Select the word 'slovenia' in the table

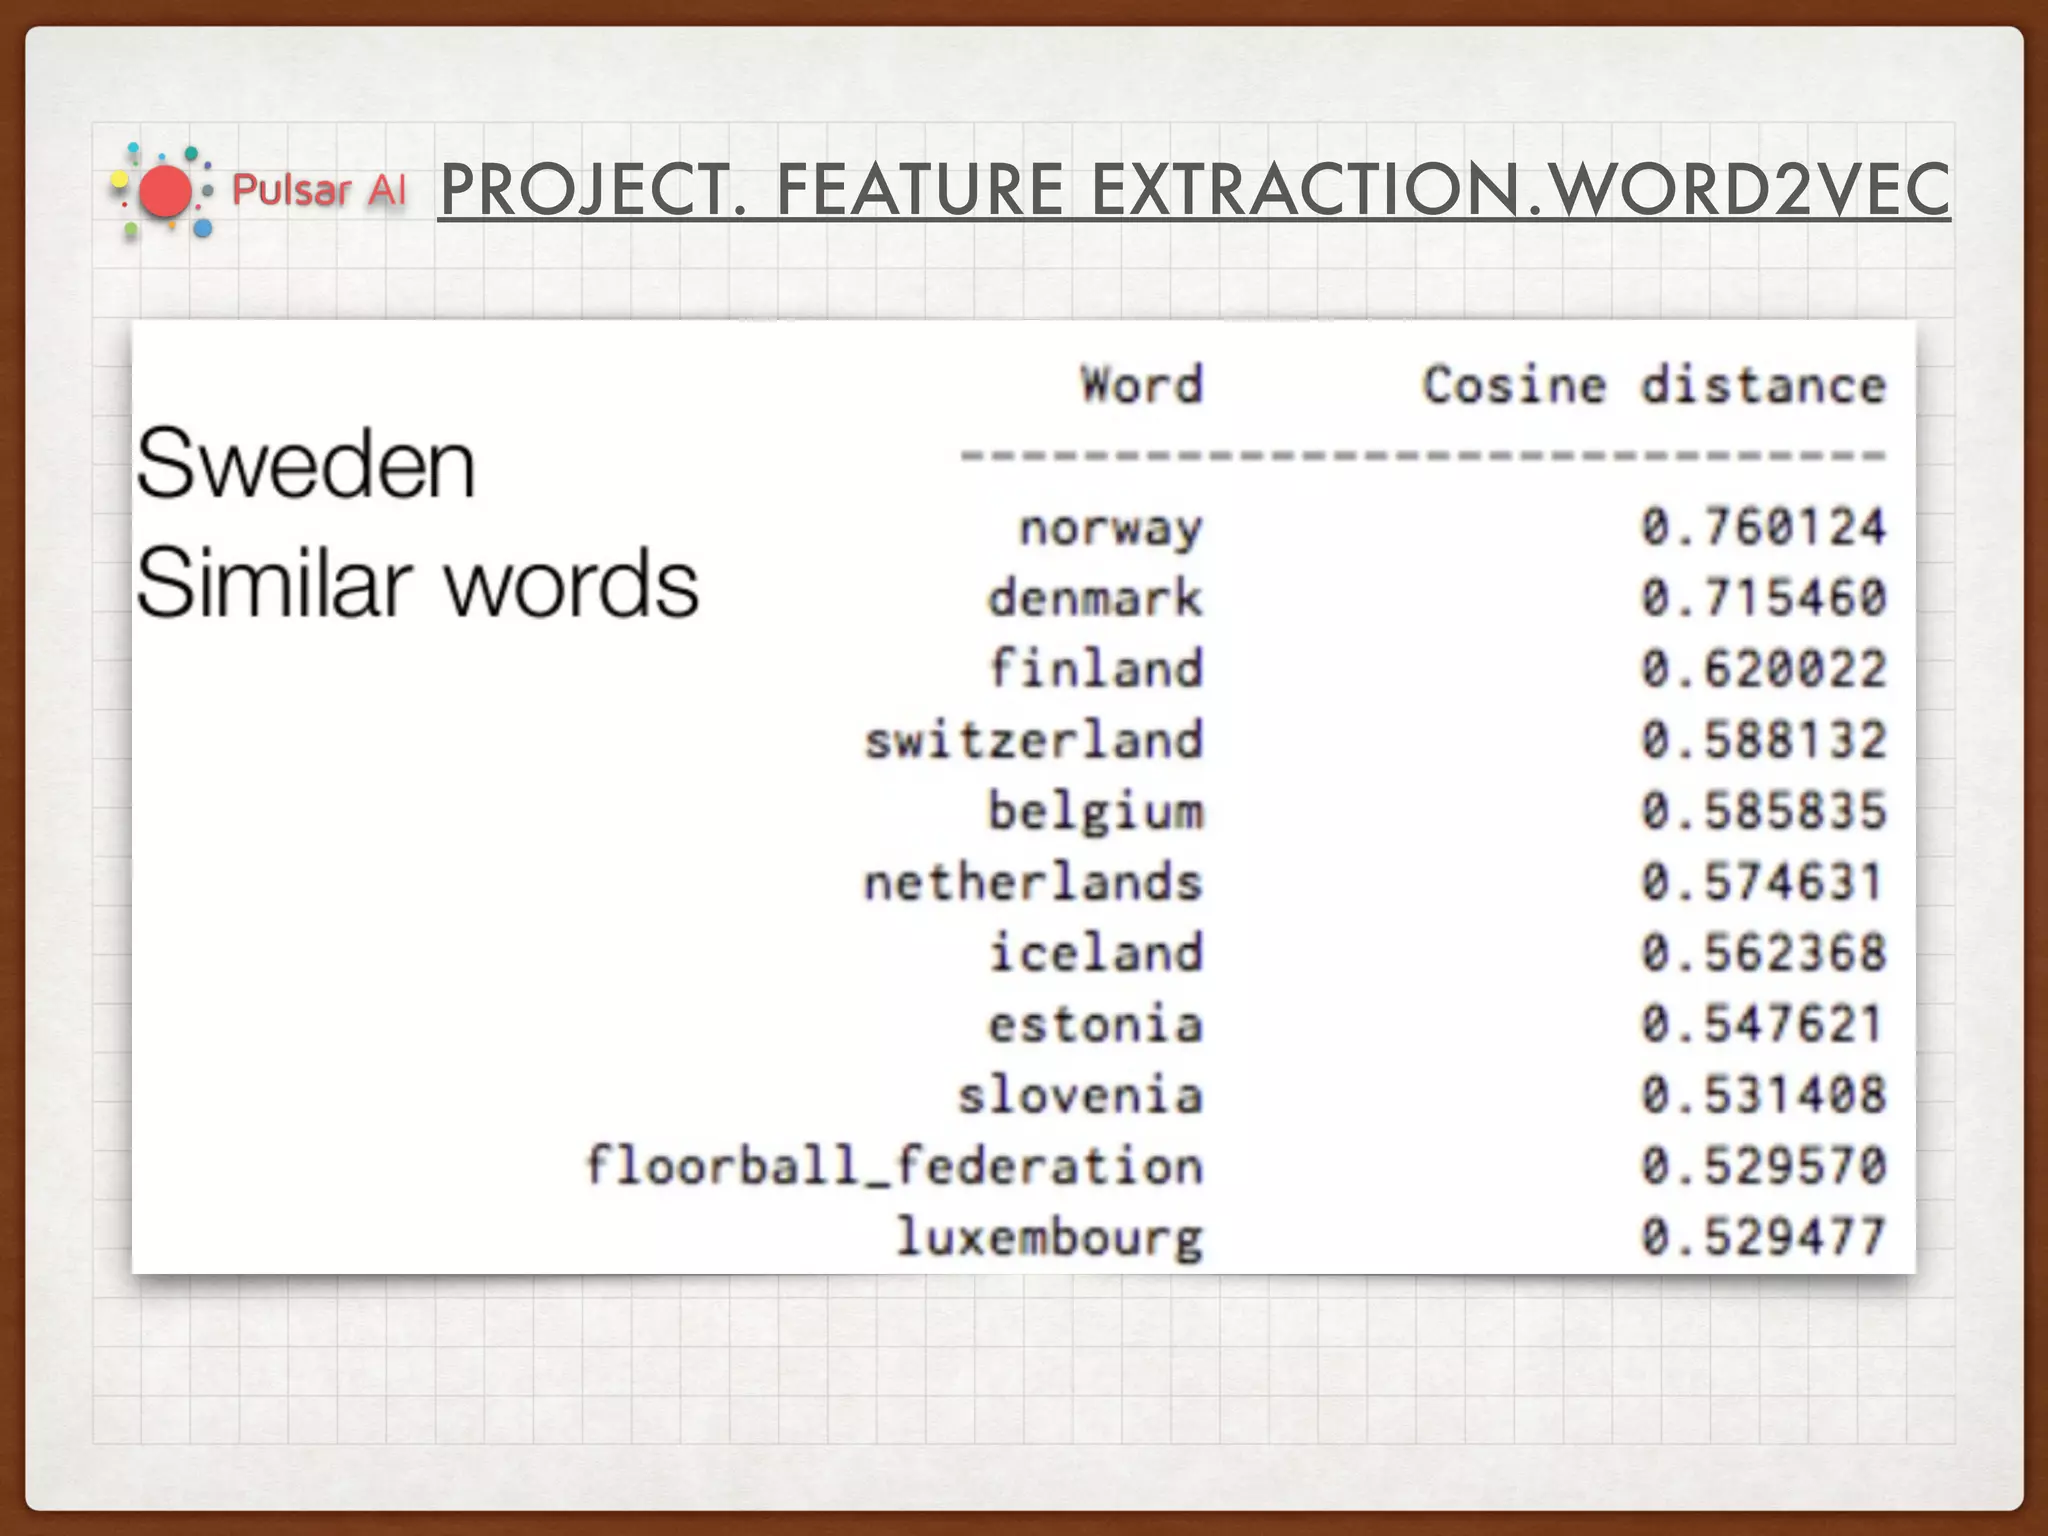click(1081, 1095)
